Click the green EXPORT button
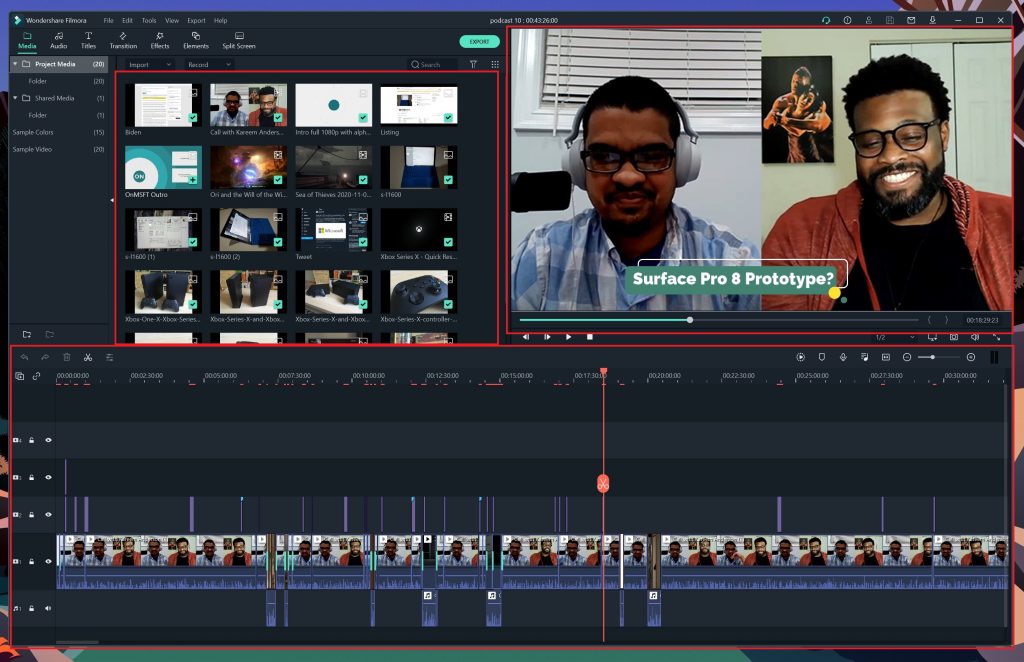1024x662 pixels. click(479, 42)
